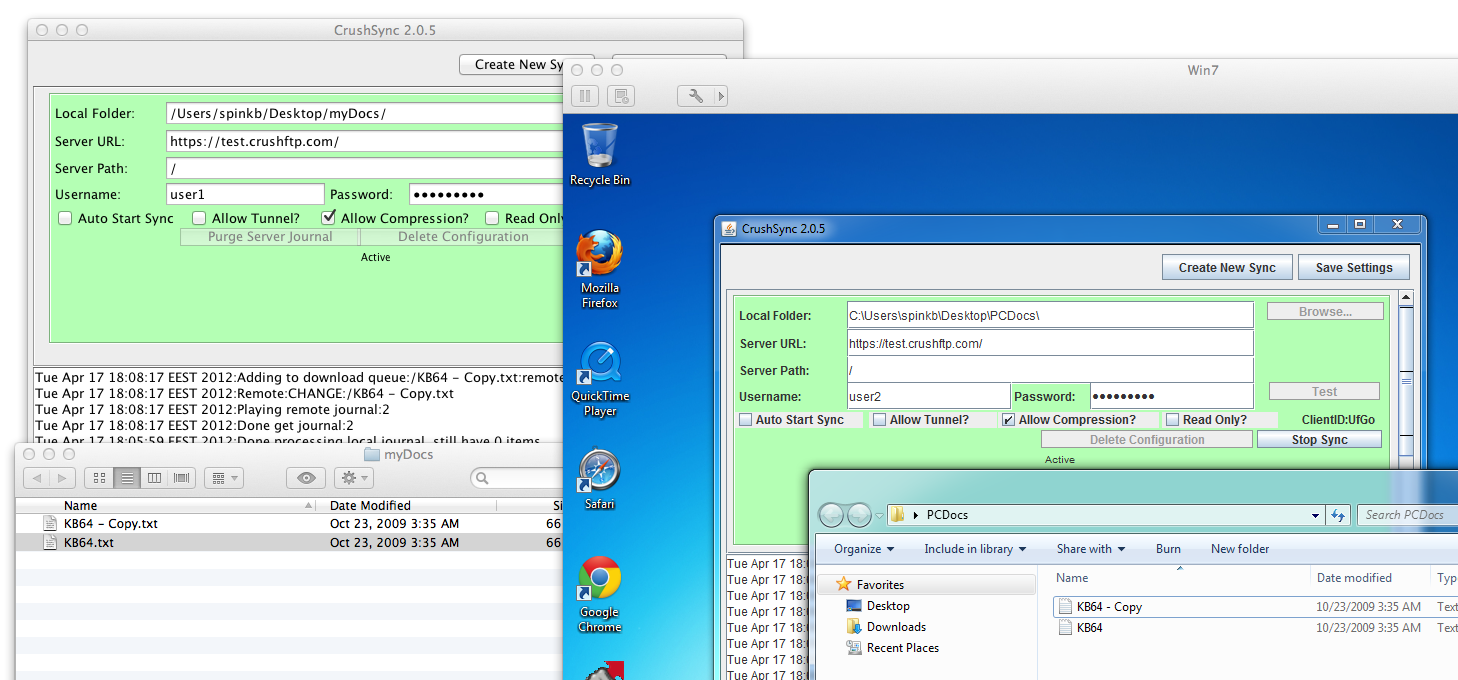Click the Search PCDocs box in Explorer
The width and height of the screenshot is (1458, 680).
point(1407,515)
